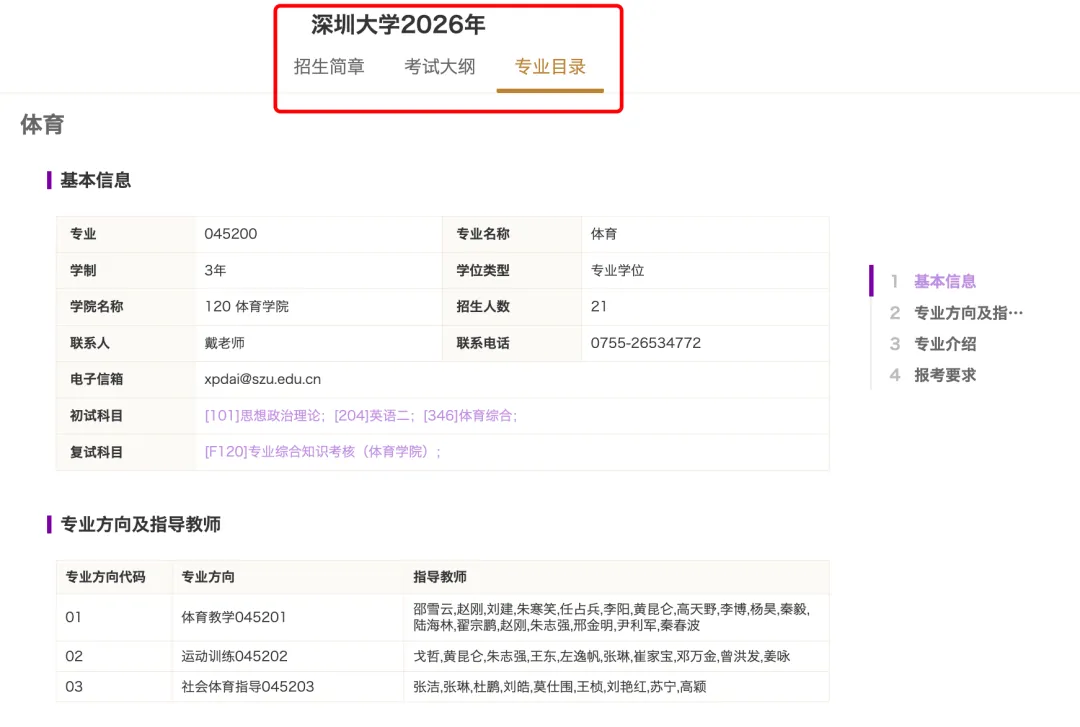Viewport: 1080px width, 727px height.
Task: Click the 指导教师 column header
Action: click(x=440, y=577)
